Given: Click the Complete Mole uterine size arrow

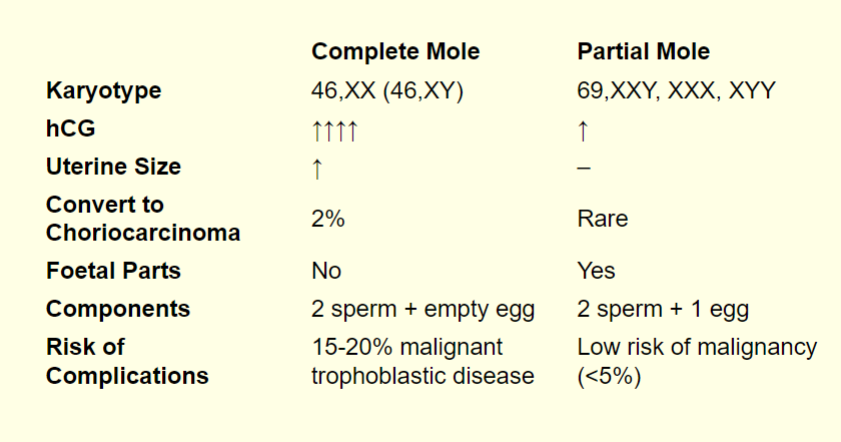Looking at the screenshot, I should coord(317,168).
